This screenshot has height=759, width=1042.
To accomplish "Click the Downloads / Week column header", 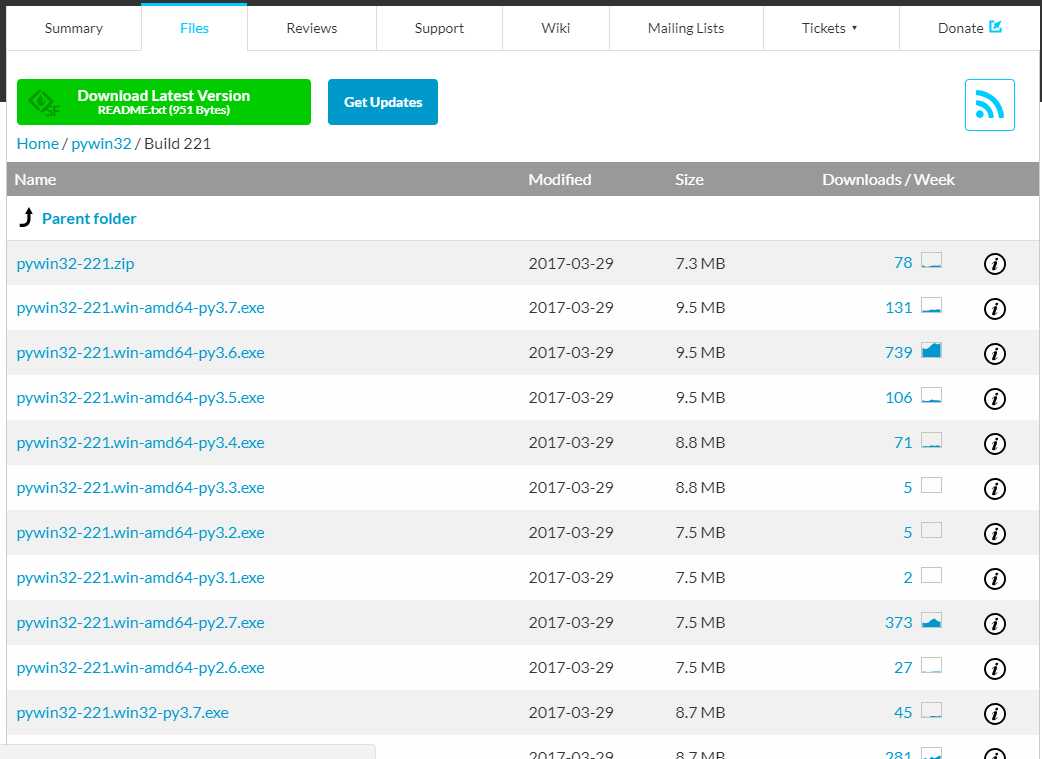I will 888,179.
